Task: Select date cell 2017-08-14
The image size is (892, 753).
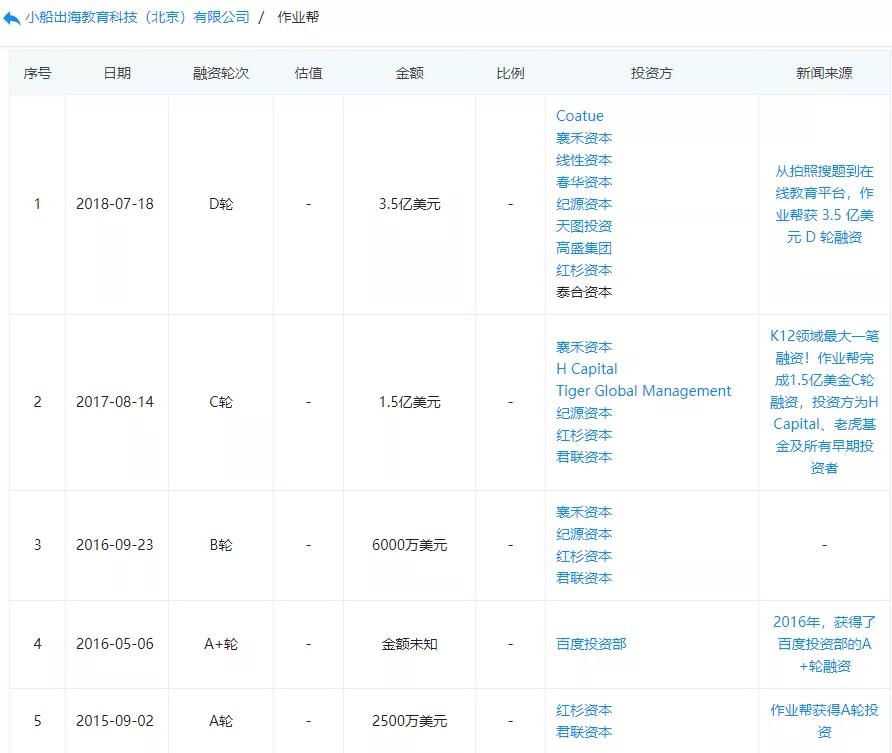Action: (115, 402)
